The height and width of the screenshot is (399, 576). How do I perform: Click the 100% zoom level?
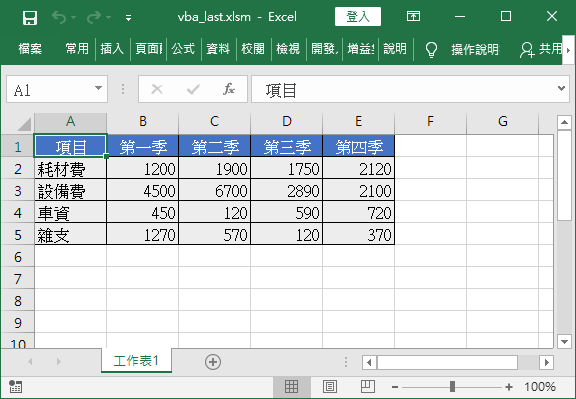pos(540,387)
